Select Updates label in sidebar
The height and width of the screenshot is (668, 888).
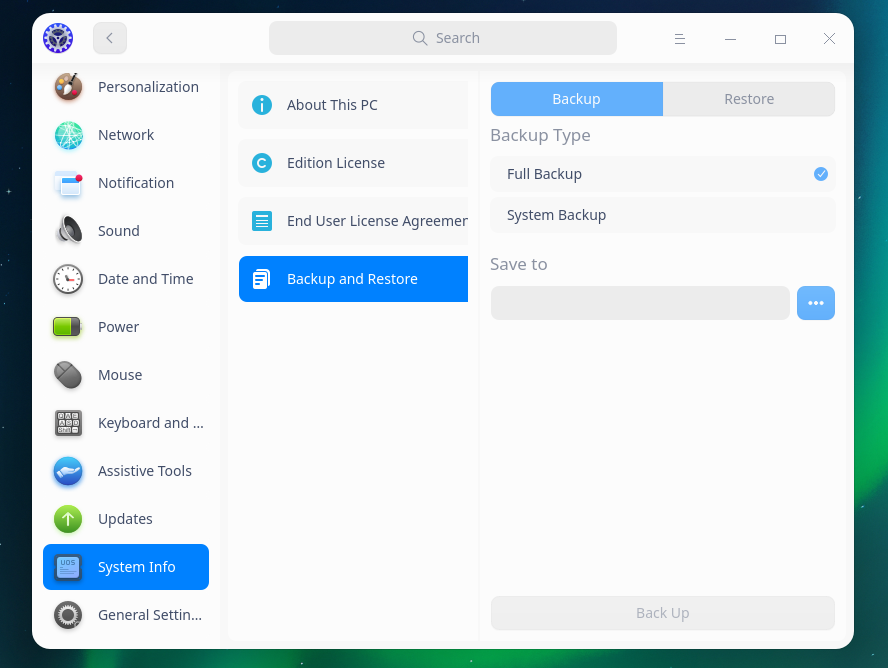(x=125, y=519)
